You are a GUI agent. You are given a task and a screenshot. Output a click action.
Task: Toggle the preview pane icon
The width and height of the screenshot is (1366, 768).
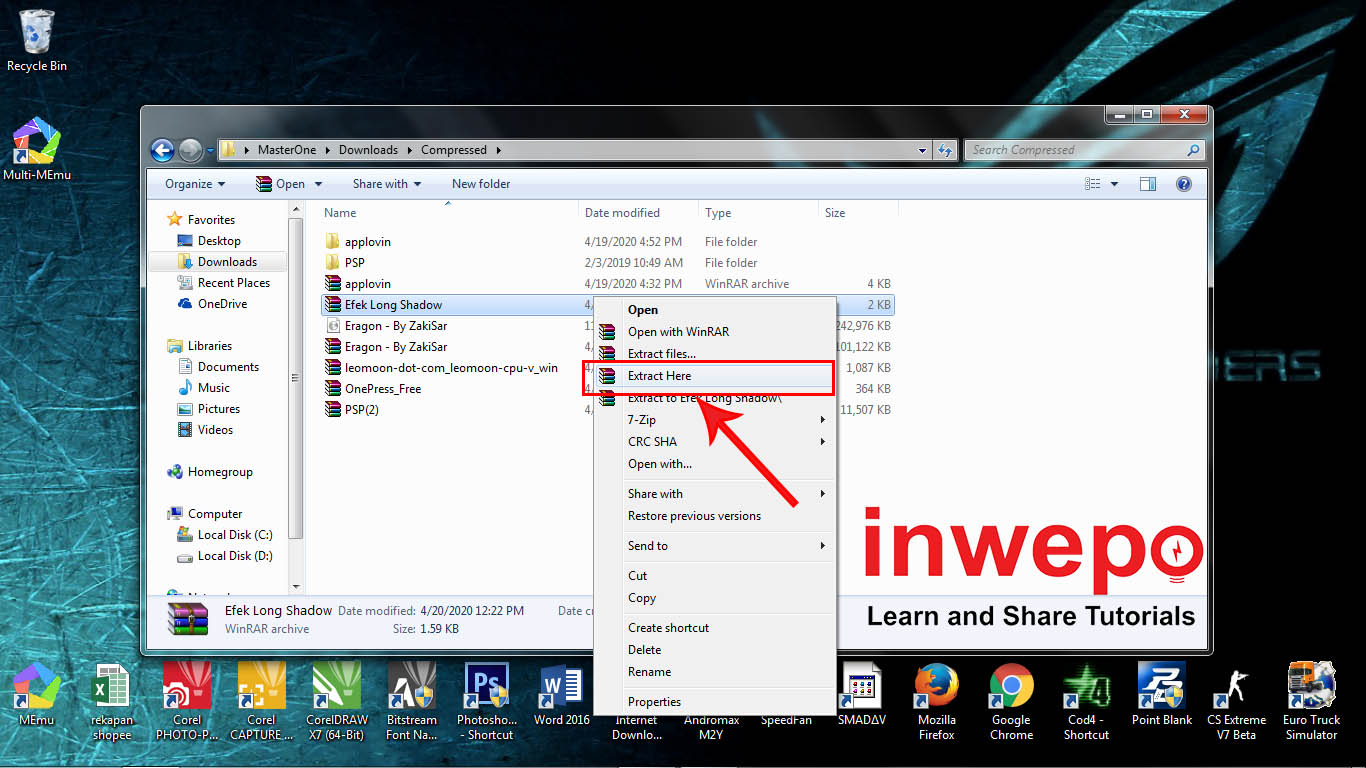pyautogui.click(x=1148, y=184)
